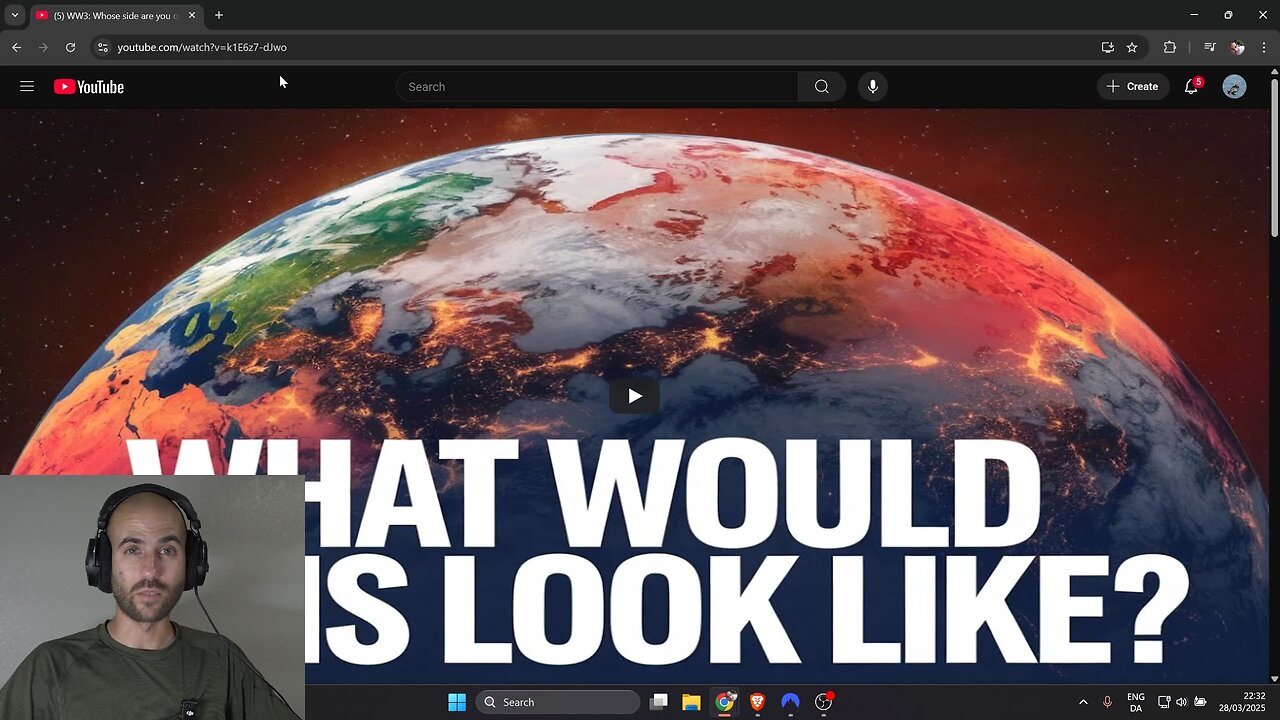Install app icon in the address bar
1280x720 pixels.
pyautogui.click(x=1107, y=47)
